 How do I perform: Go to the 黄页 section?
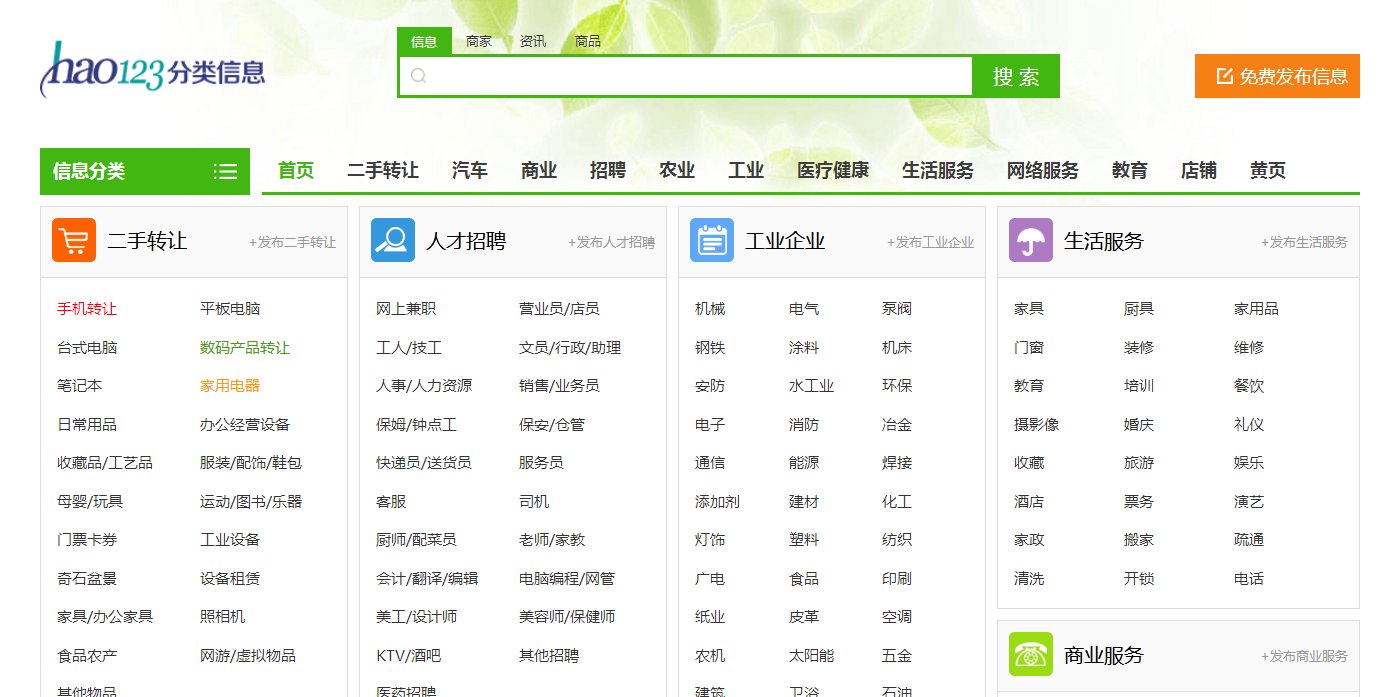point(1267,170)
